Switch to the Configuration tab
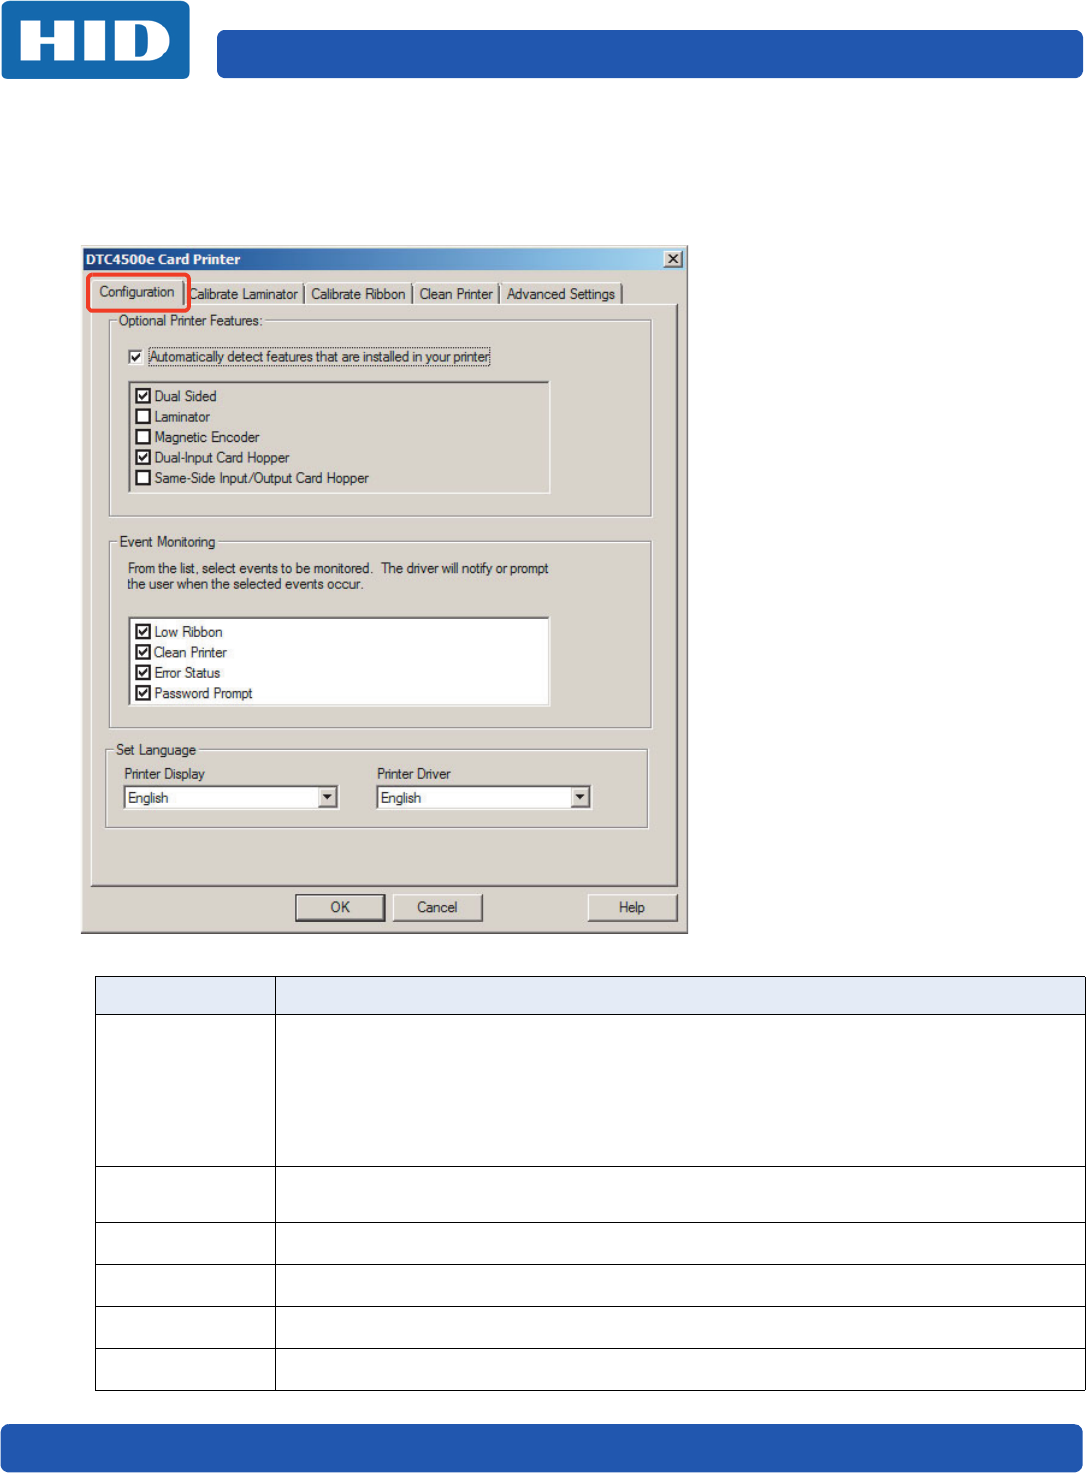The image size is (1086, 1473). [137, 292]
